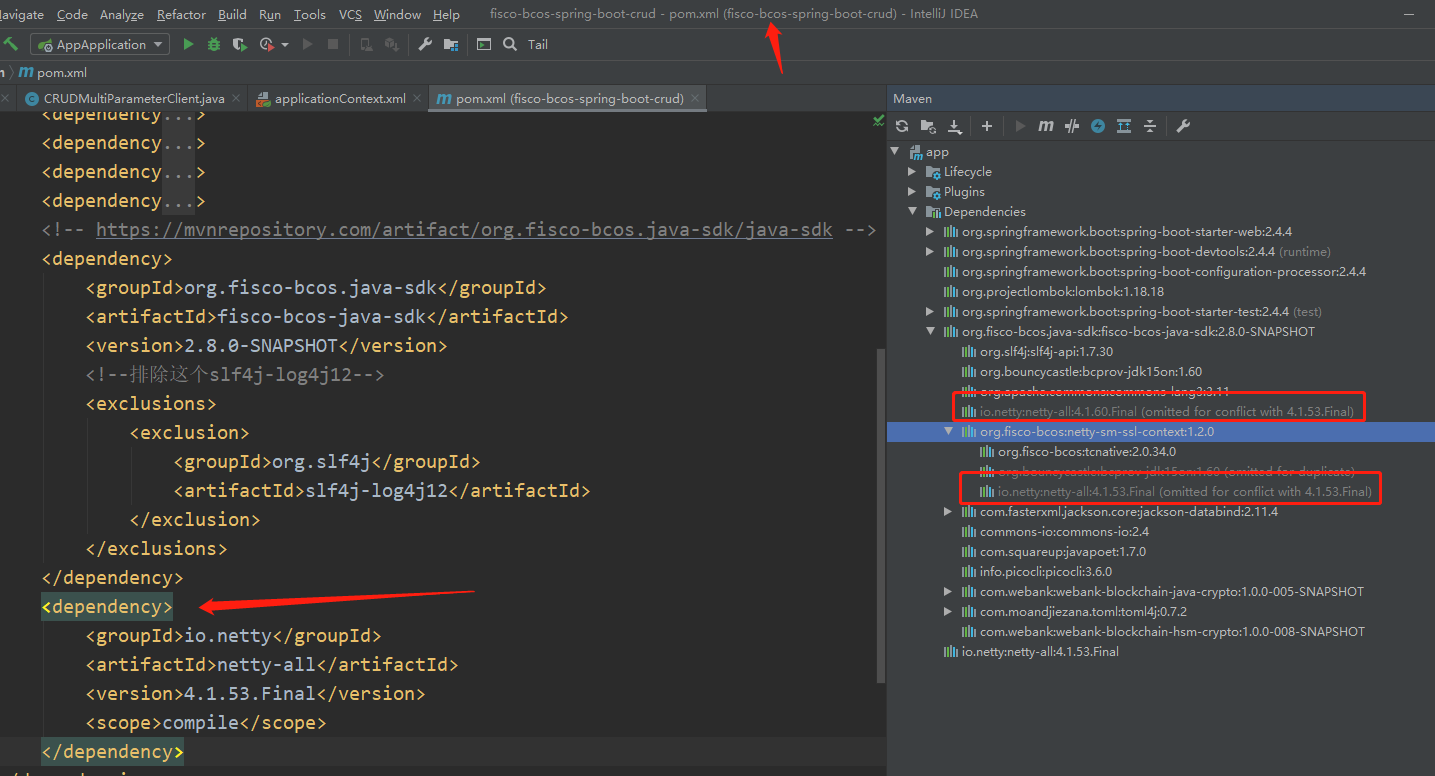1435x776 pixels.
Task: Add a Maven project with plus icon
Action: click(x=987, y=126)
